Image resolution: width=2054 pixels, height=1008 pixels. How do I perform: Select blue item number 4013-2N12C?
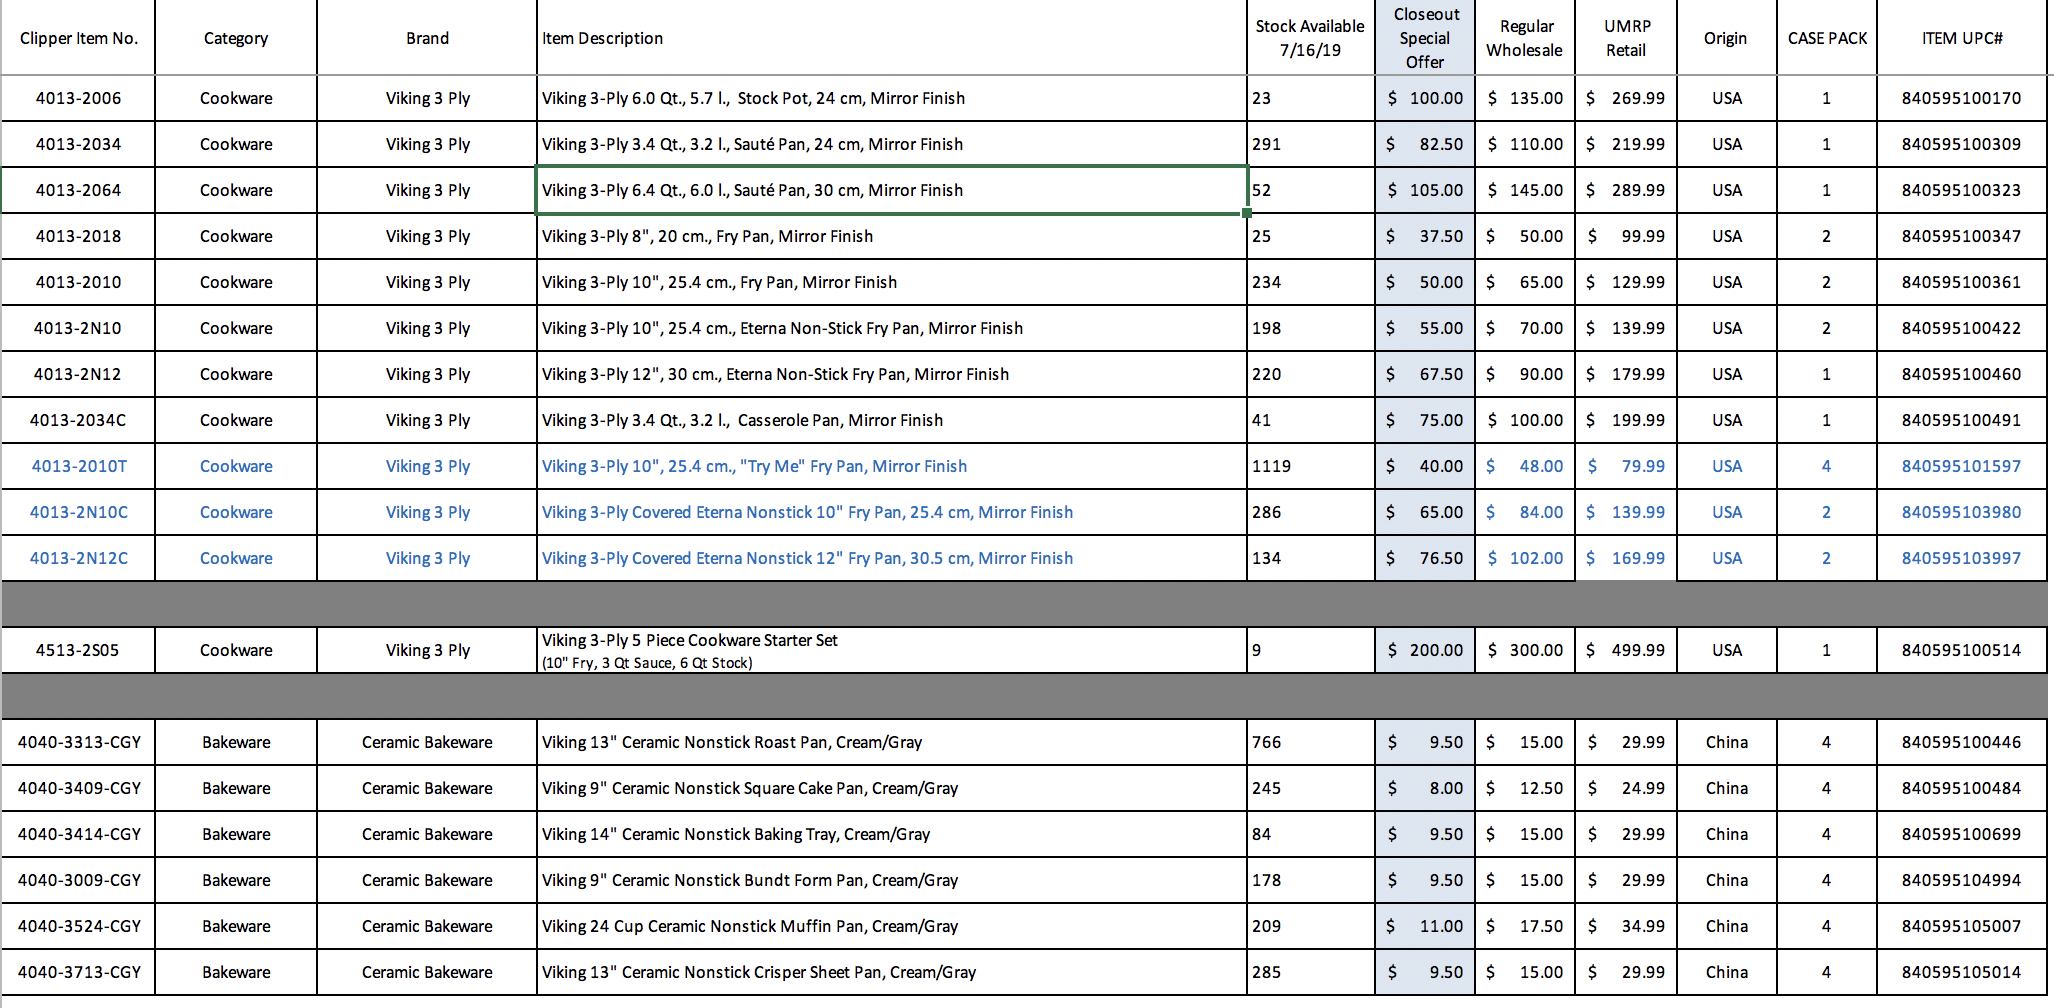click(79, 558)
